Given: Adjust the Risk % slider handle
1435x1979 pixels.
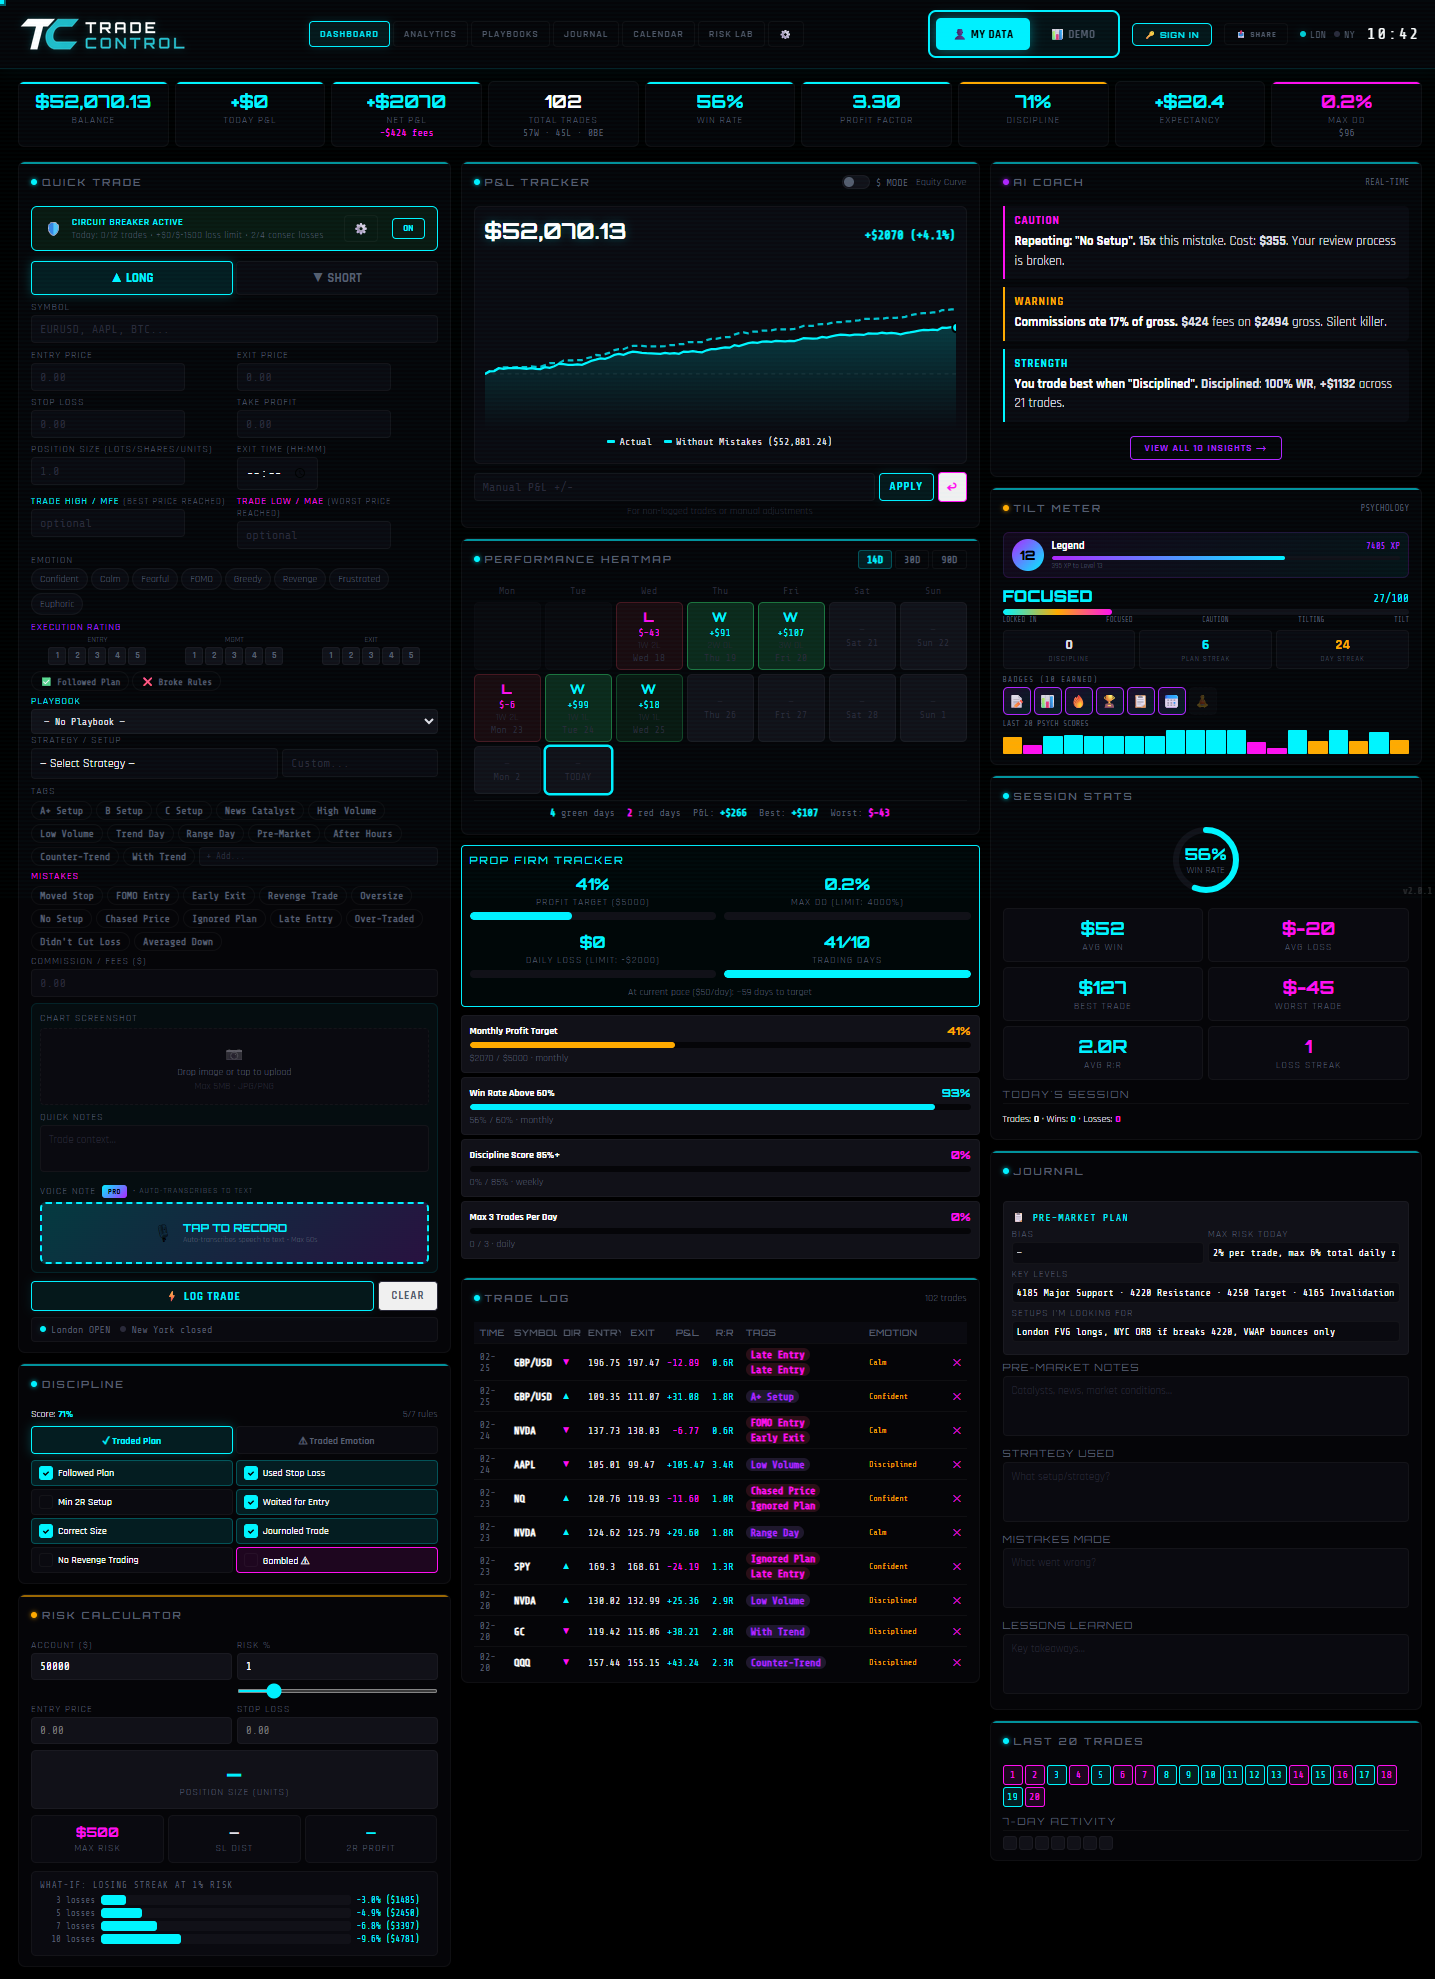Looking at the screenshot, I should [274, 1691].
